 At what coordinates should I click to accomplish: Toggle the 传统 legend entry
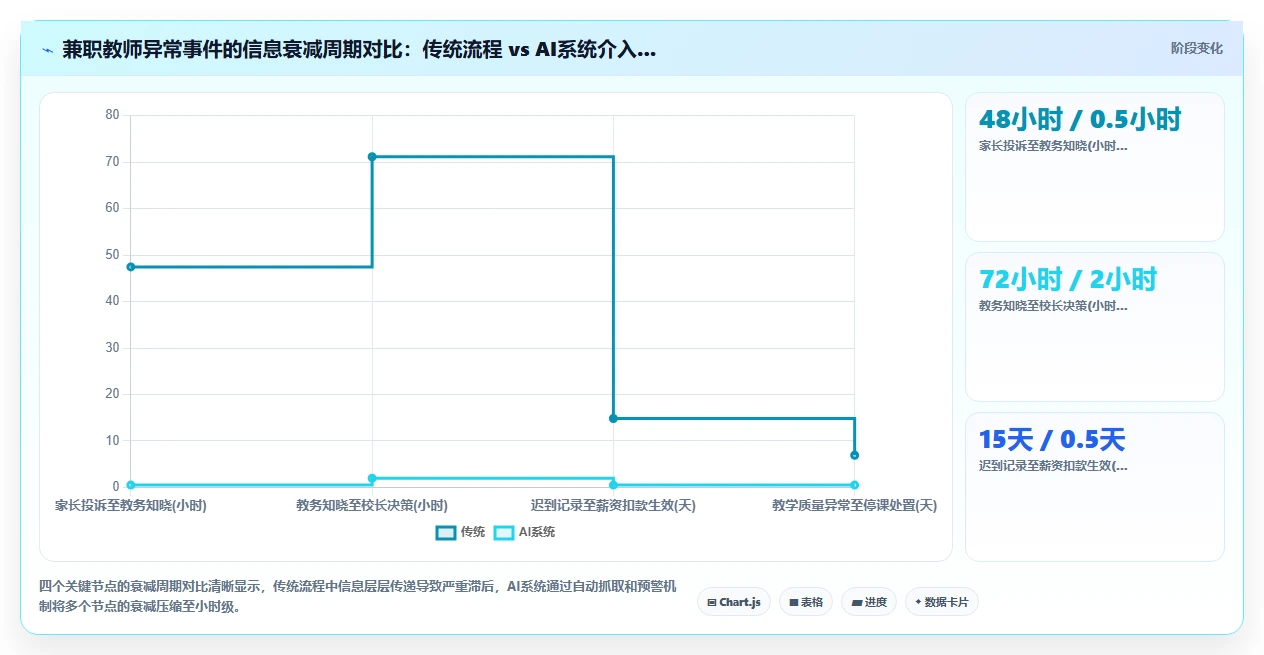[x=461, y=532]
